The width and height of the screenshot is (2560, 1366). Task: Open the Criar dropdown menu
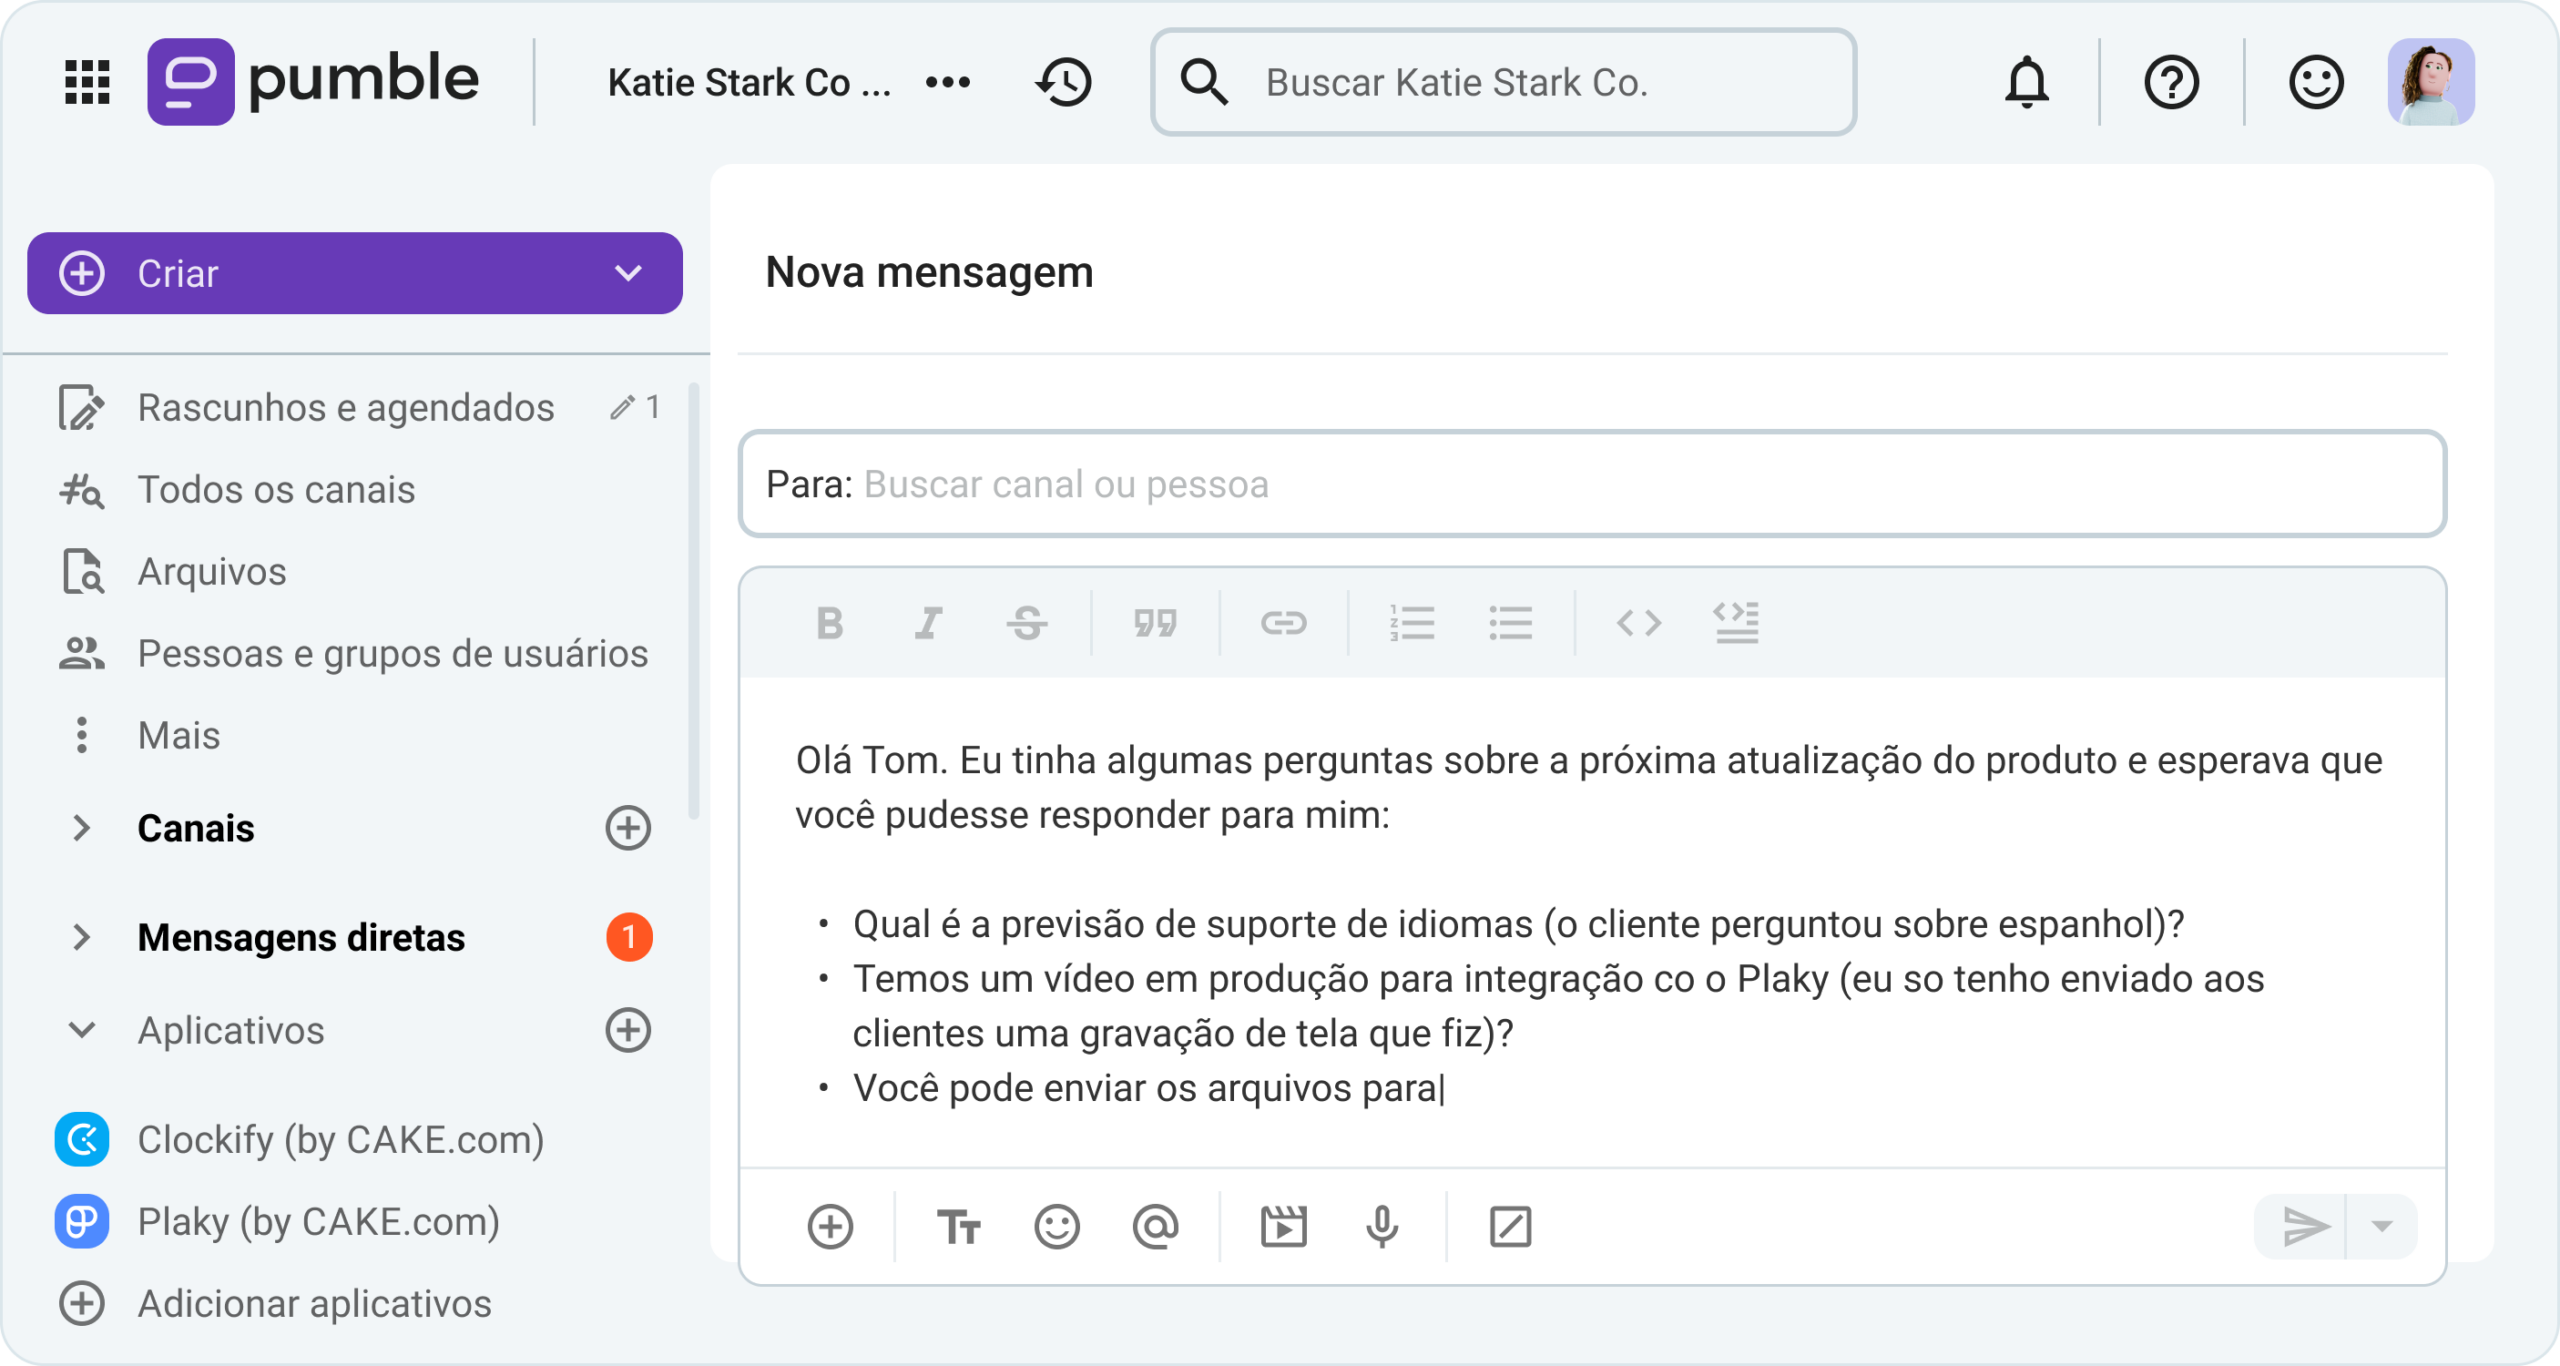click(x=627, y=272)
